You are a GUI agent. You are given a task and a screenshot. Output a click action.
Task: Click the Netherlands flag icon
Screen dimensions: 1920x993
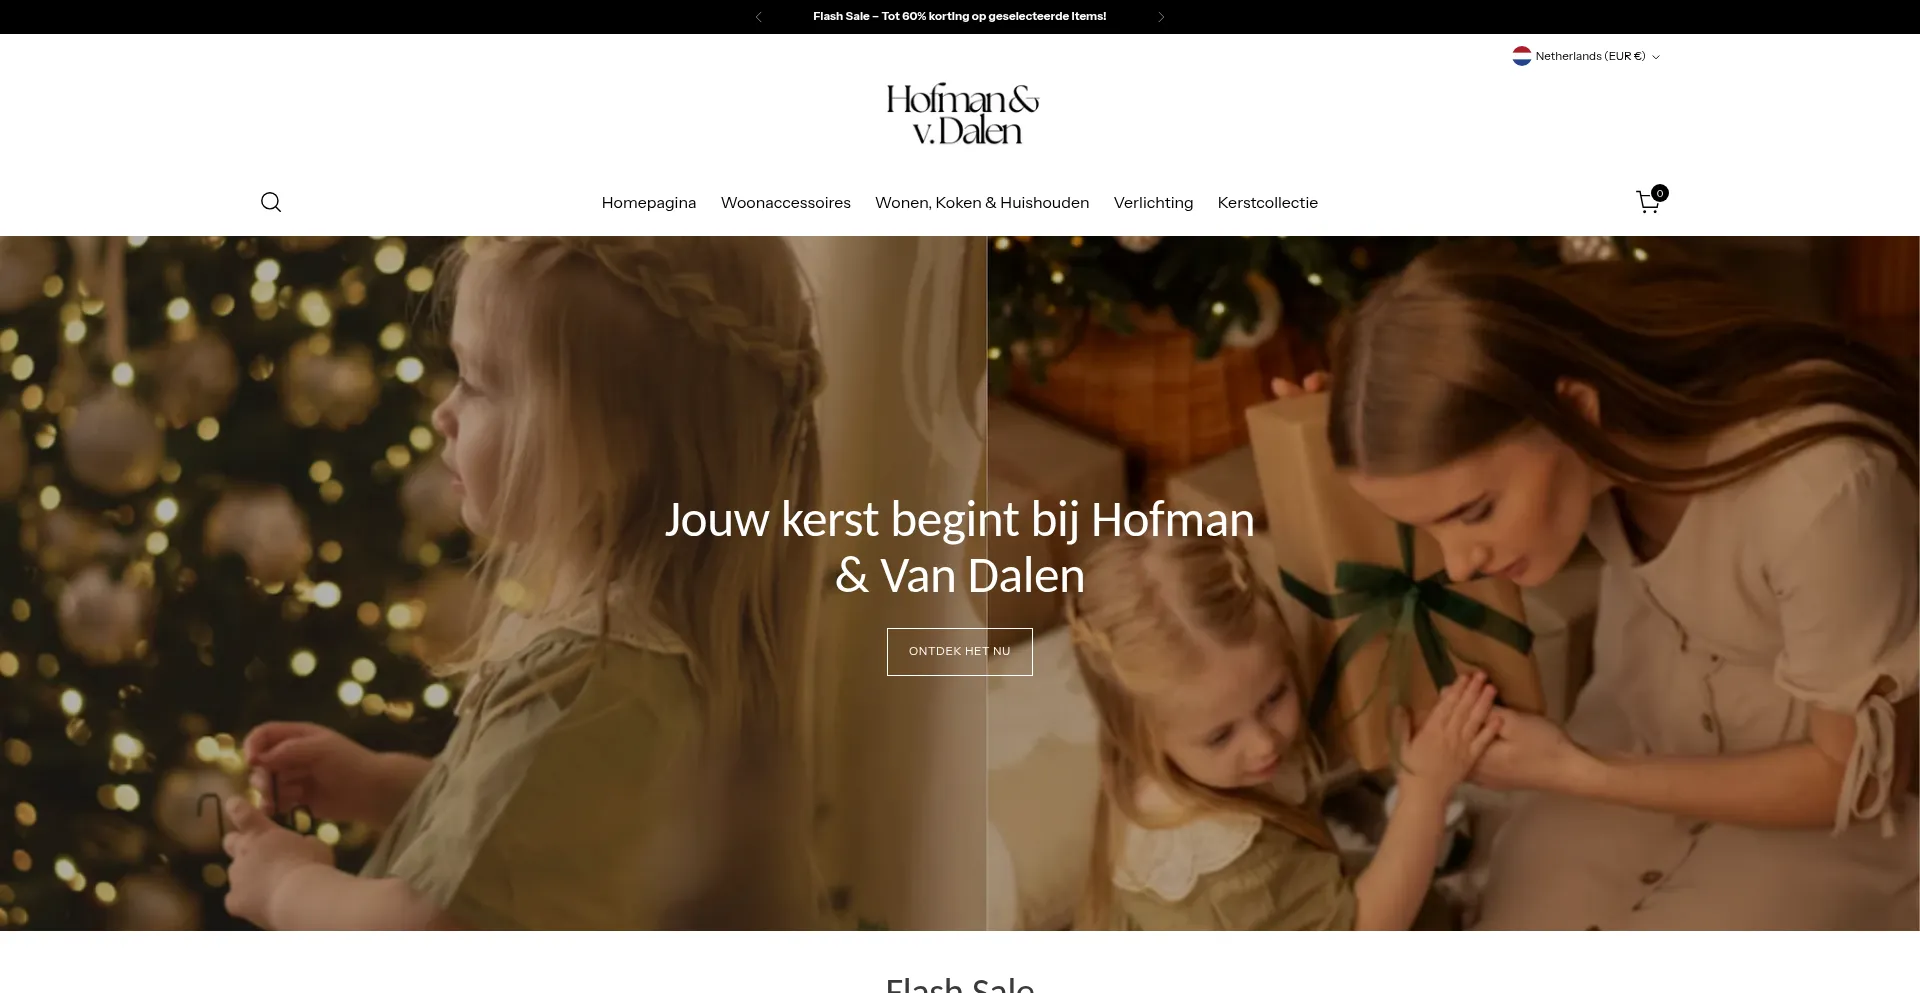(1522, 56)
